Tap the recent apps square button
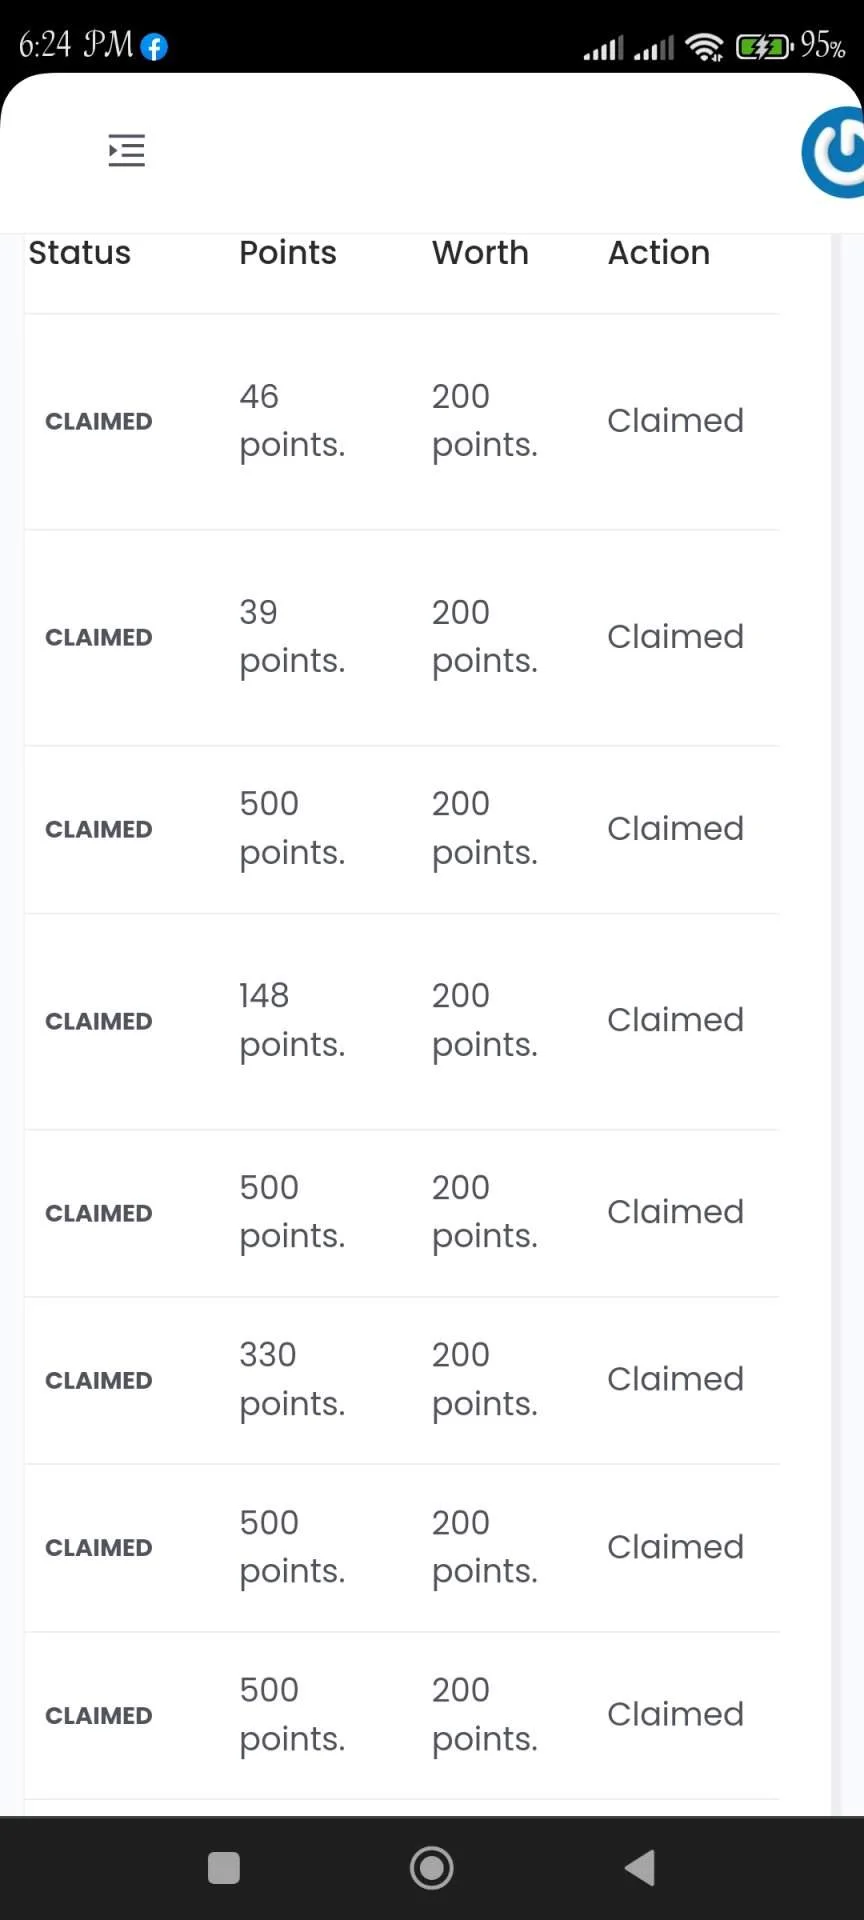Image resolution: width=864 pixels, height=1920 pixels. [224, 1867]
